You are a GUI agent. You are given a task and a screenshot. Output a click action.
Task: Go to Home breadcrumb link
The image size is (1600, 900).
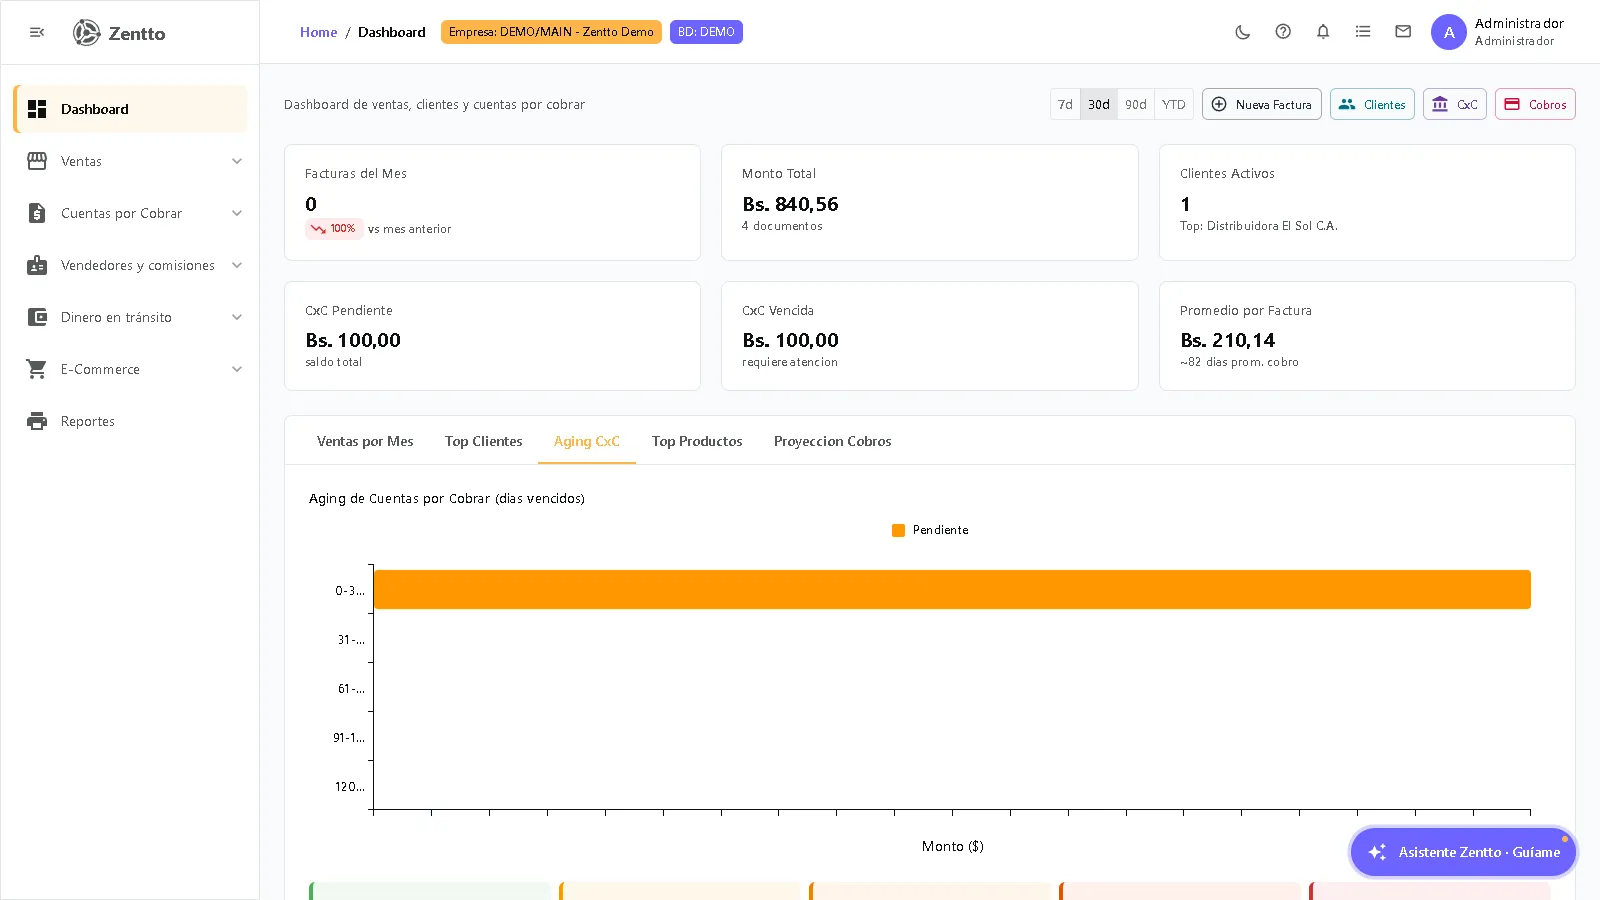pos(318,32)
